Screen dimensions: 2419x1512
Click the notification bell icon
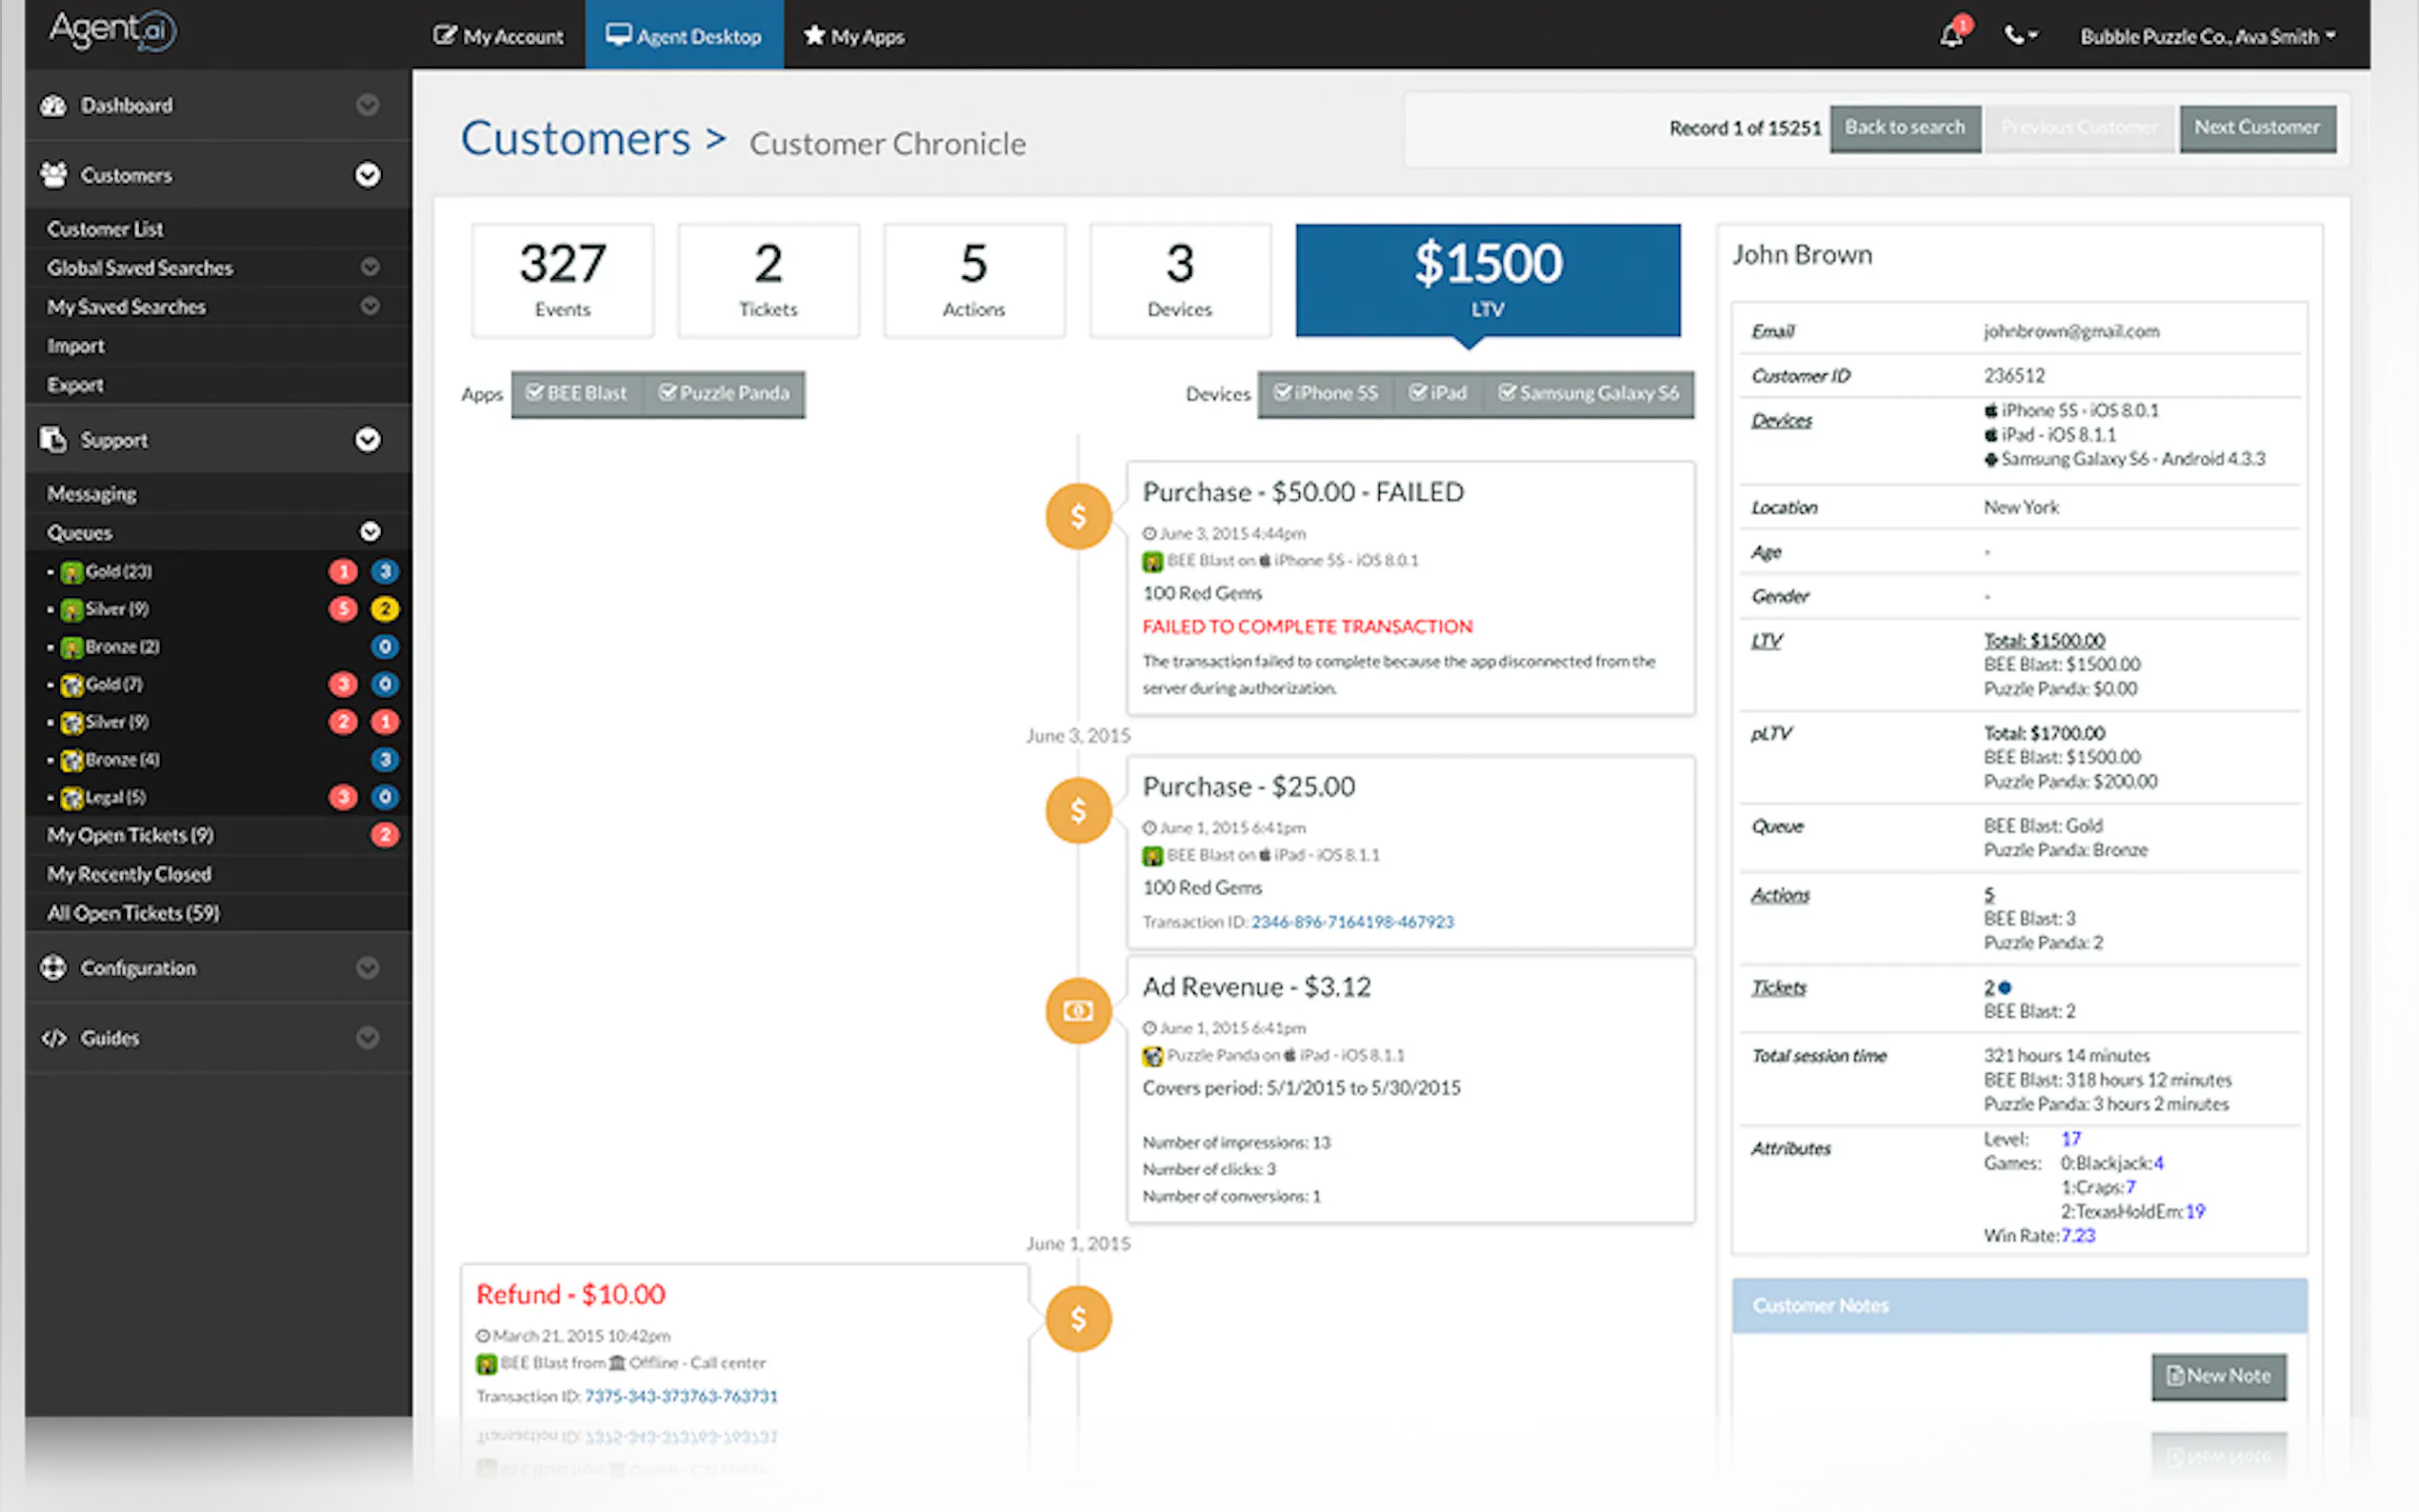click(1951, 36)
